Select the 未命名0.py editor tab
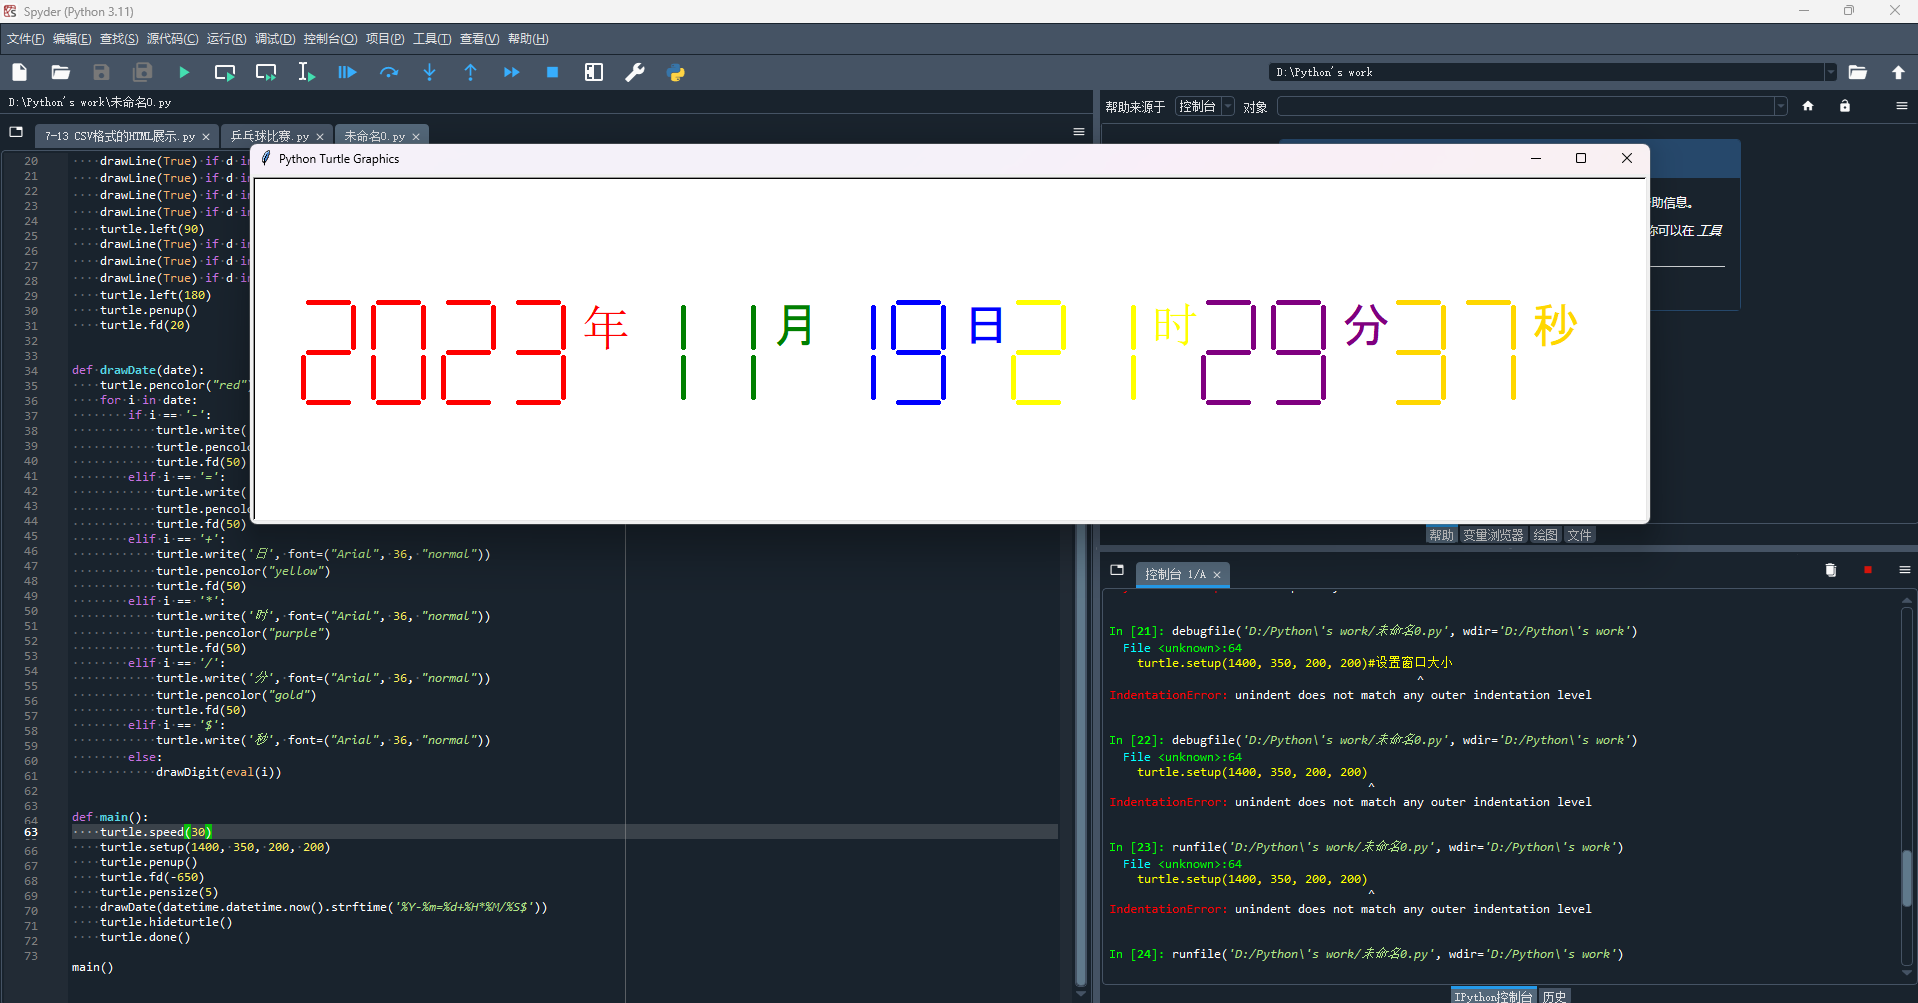 (x=375, y=136)
